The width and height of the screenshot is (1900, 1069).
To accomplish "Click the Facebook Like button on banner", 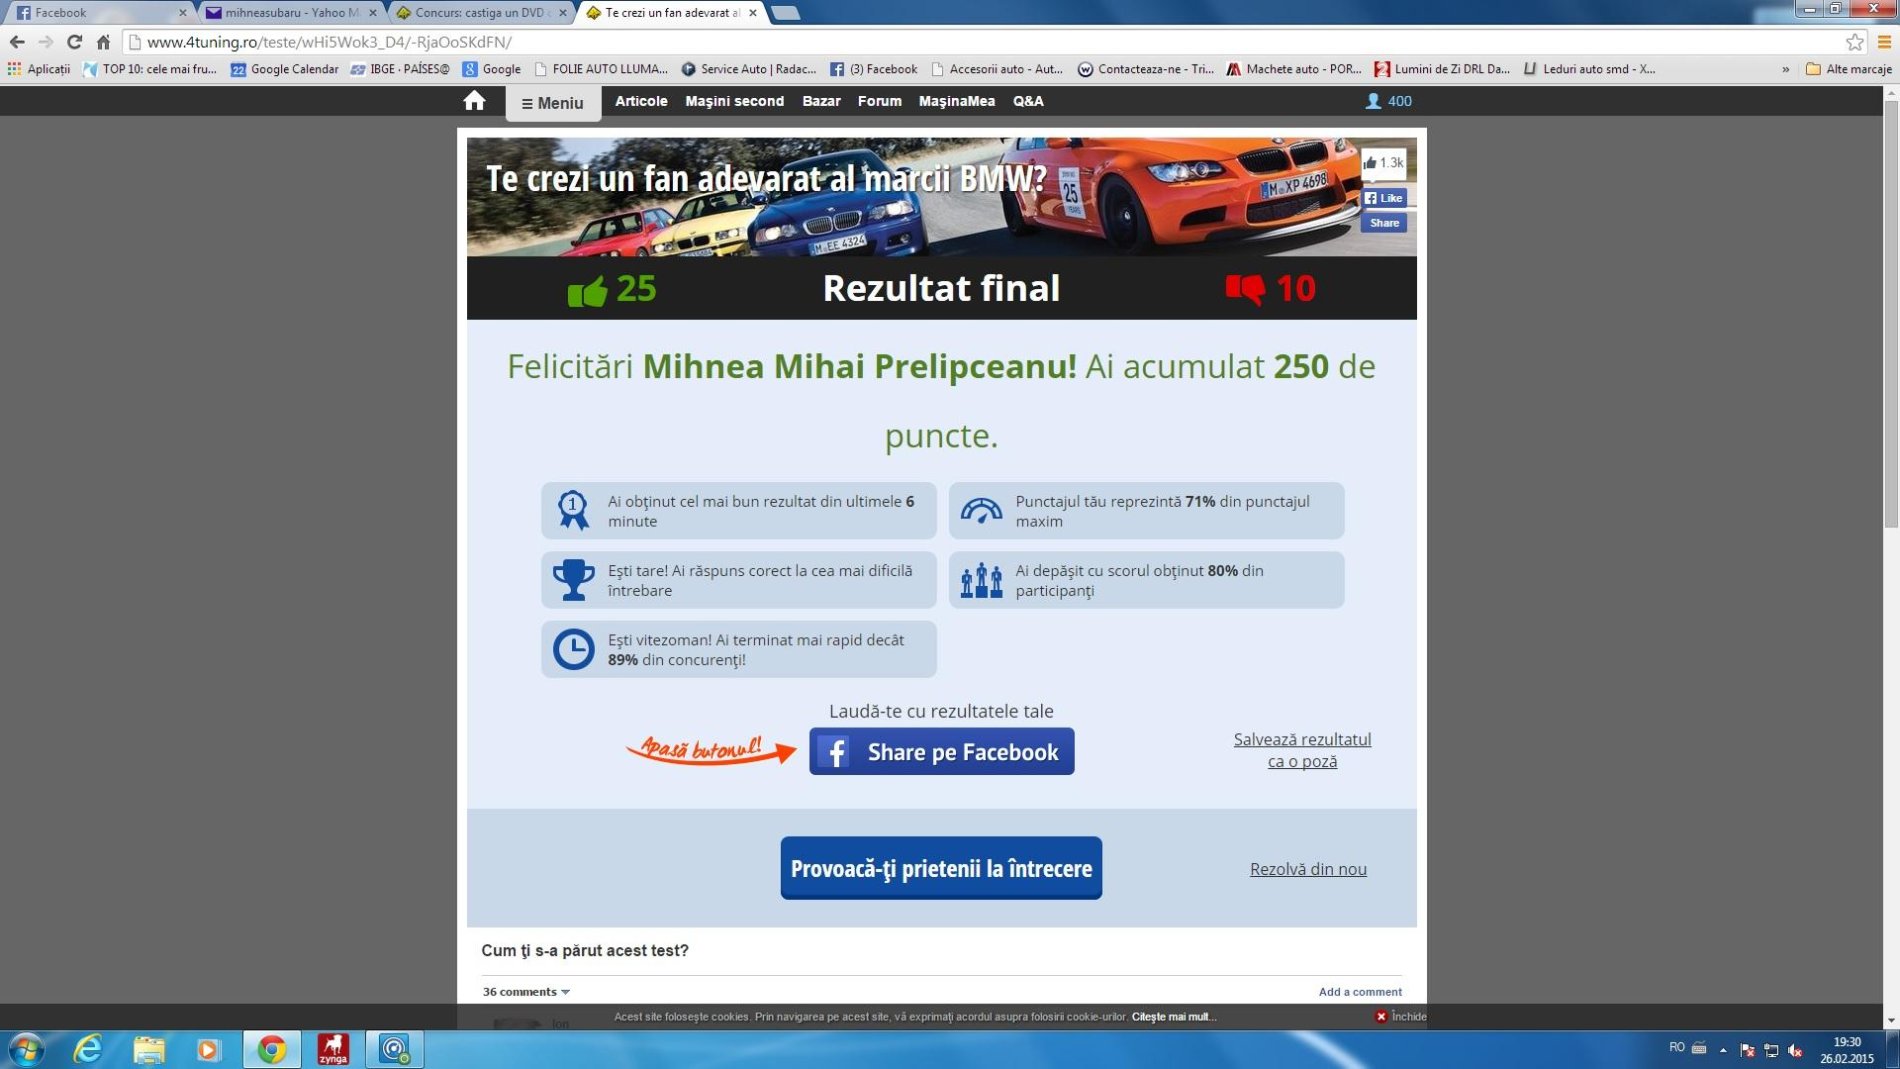I will click(1383, 198).
